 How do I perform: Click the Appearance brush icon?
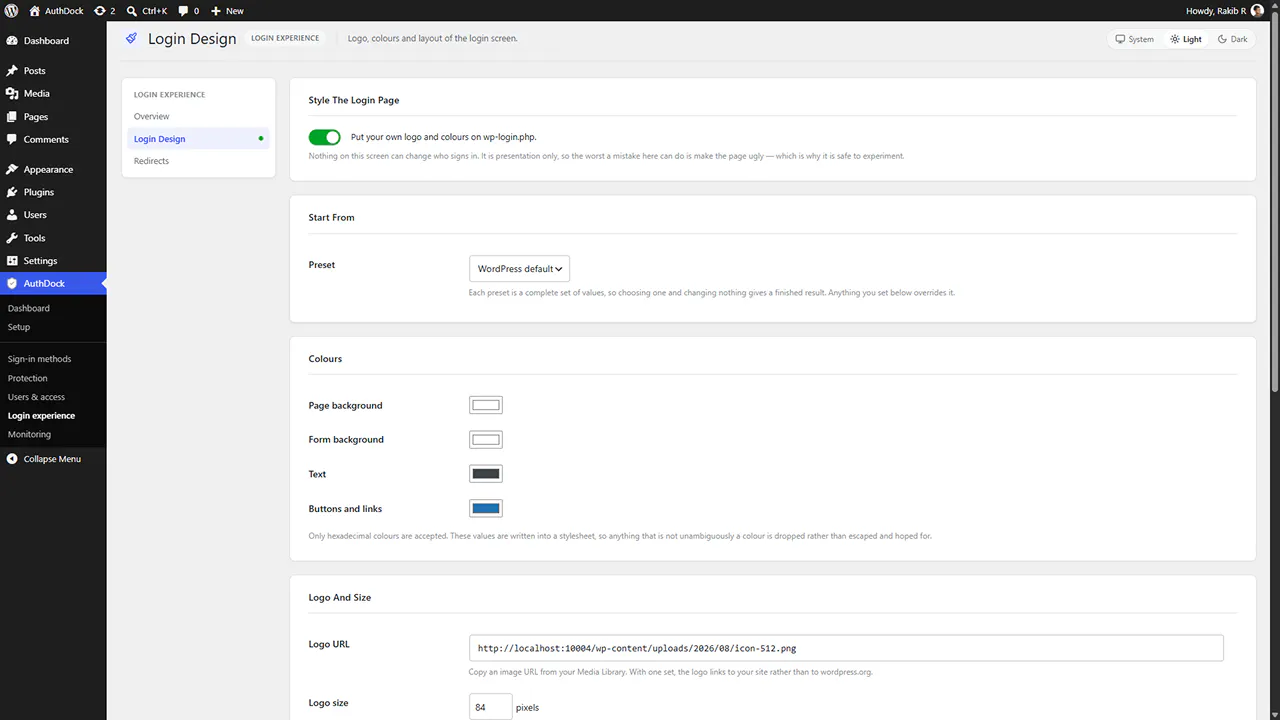point(12,170)
